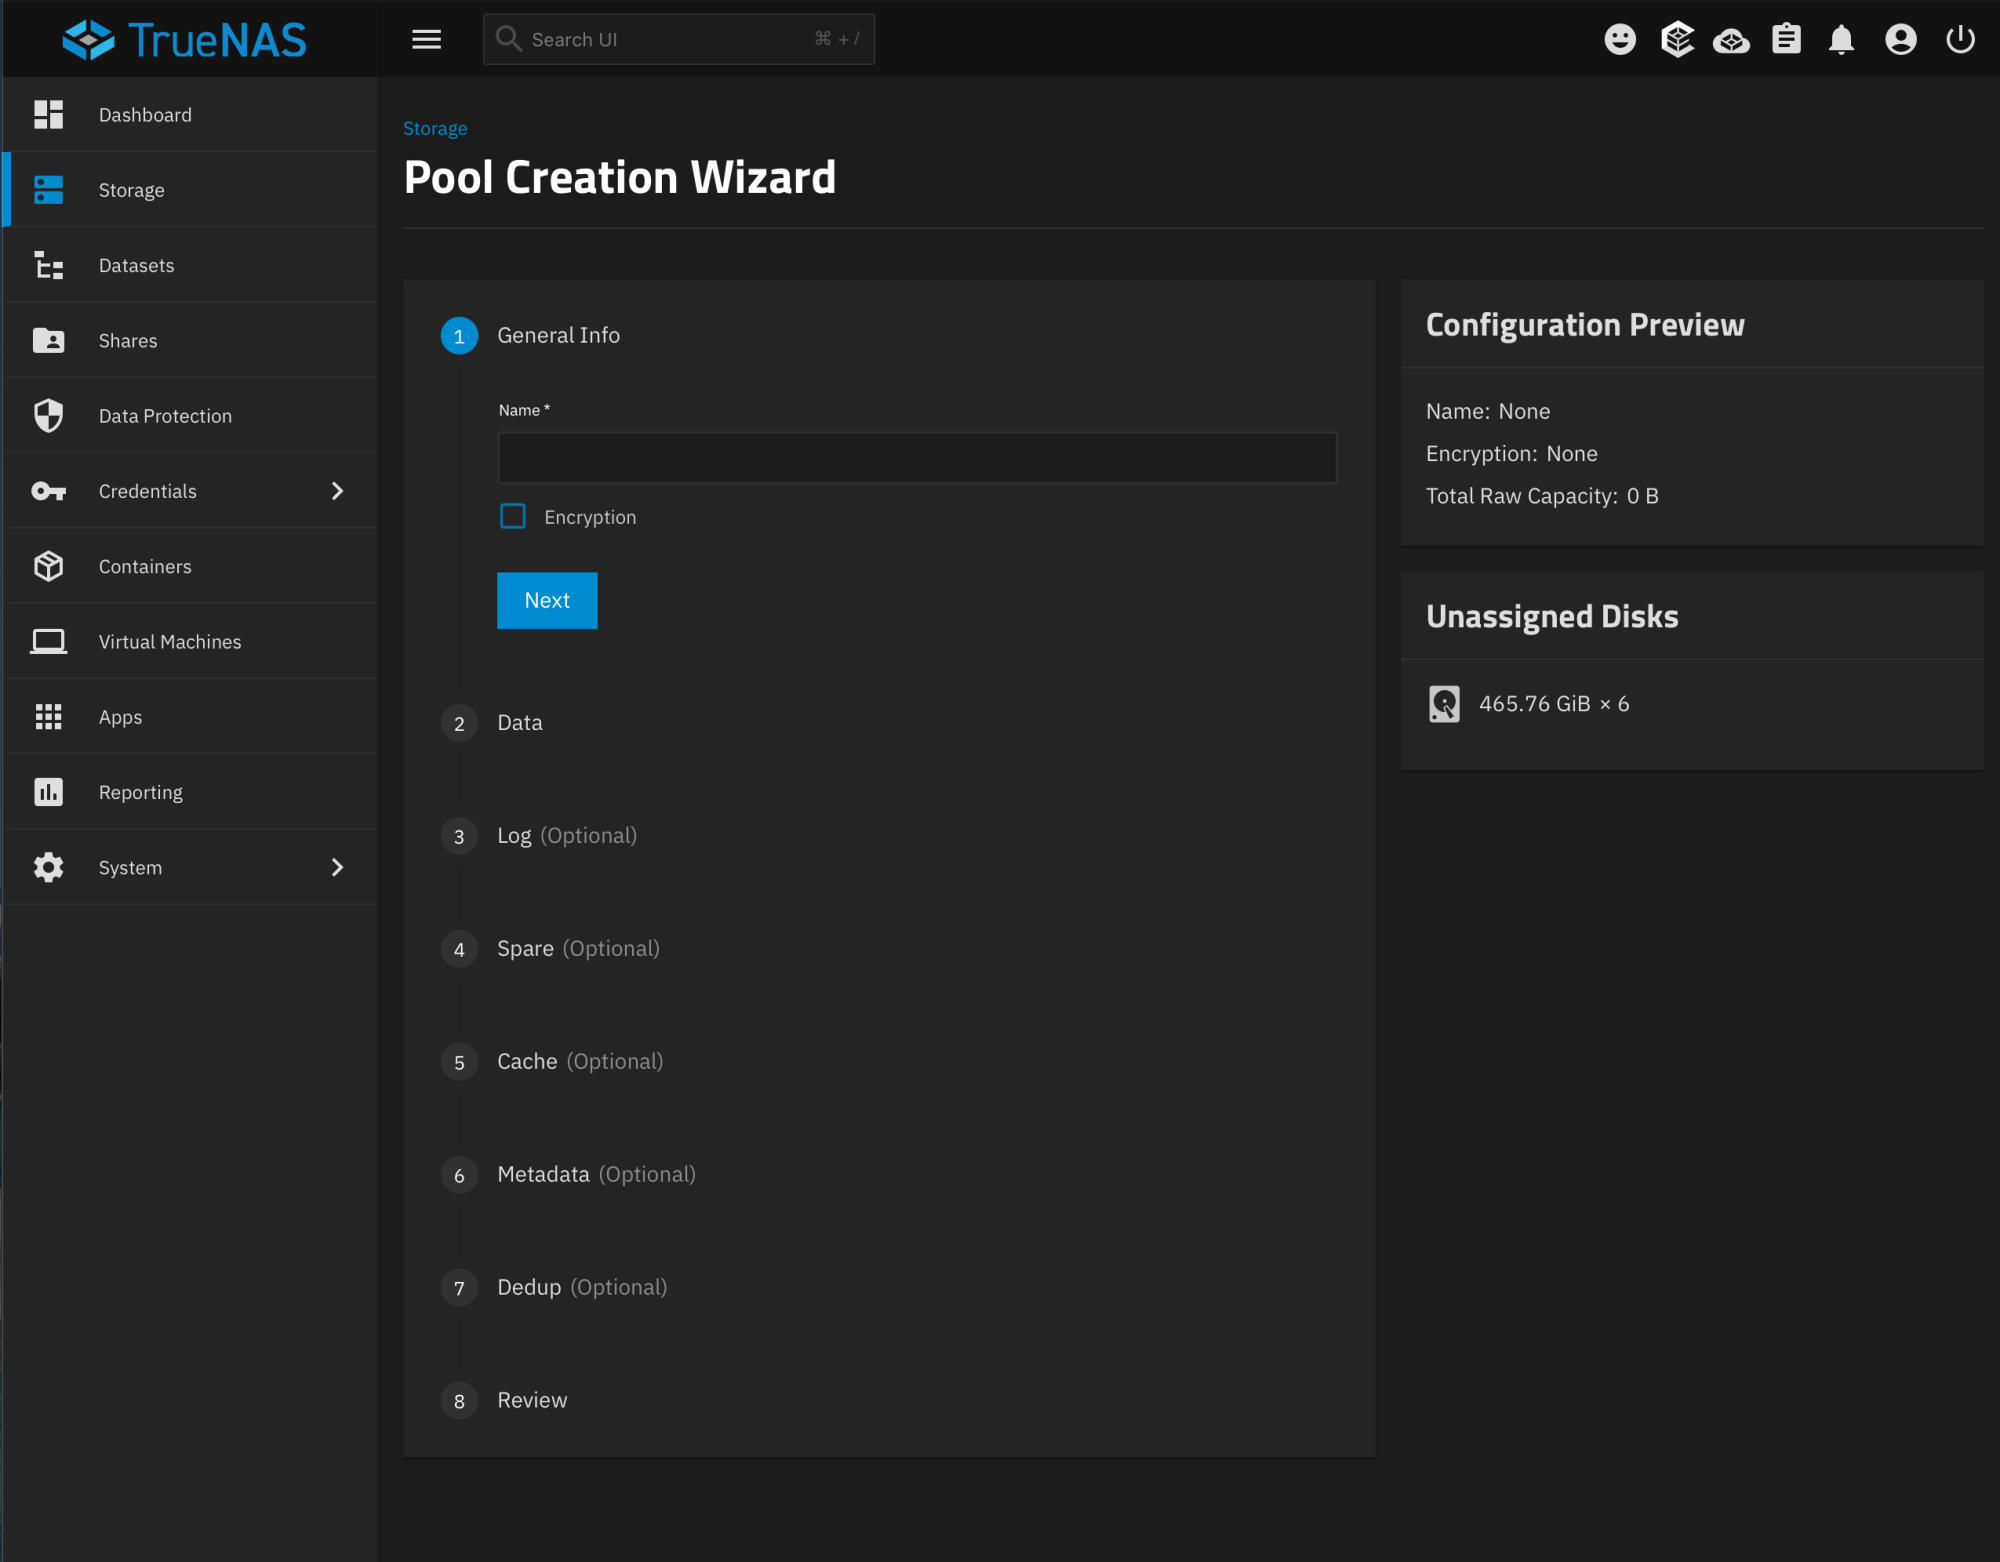Image resolution: width=2000 pixels, height=1562 pixels.
Task: Toggle the sidebar hamburger menu
Action: [x=426, y=39]
